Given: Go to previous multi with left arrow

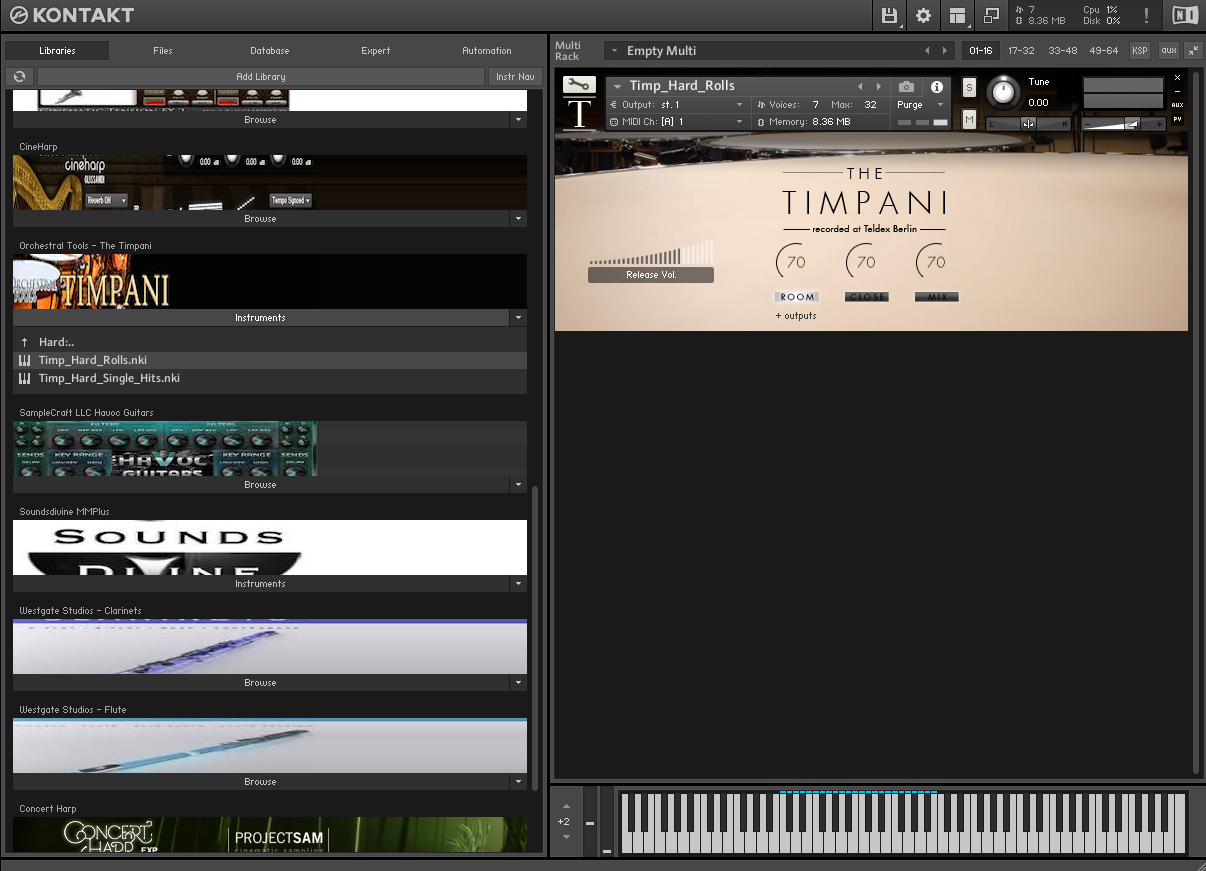Looking at the screenshot, I should 927,50.
